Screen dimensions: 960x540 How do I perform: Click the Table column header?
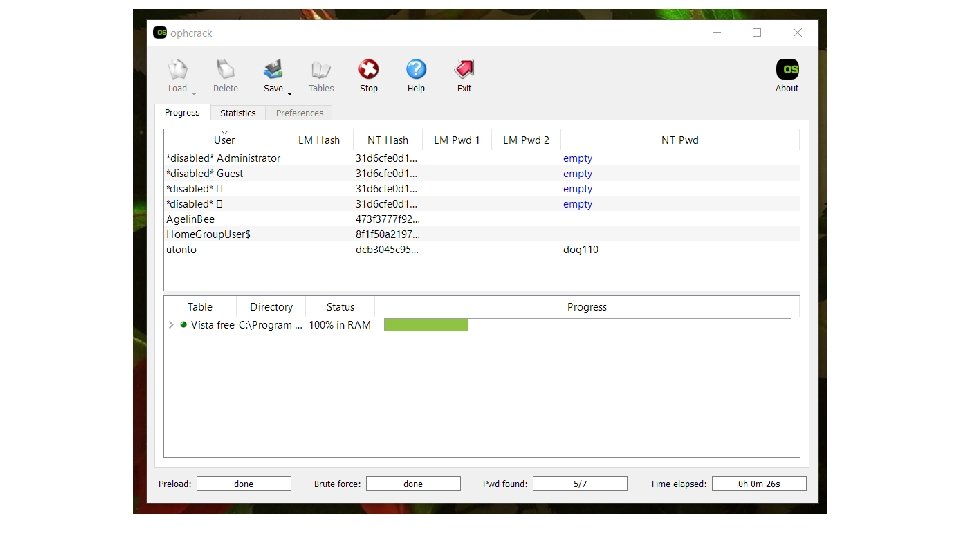(200, 307)
